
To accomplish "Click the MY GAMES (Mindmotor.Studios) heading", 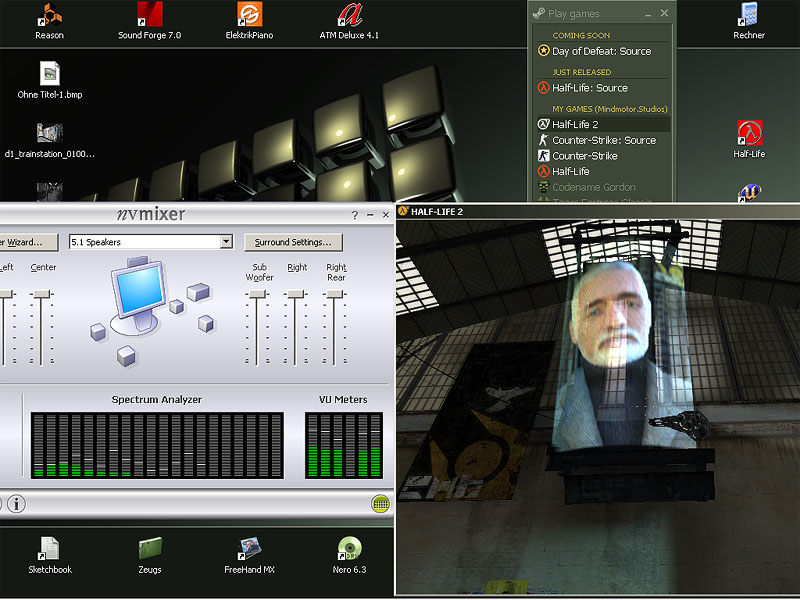I will 610,109.
